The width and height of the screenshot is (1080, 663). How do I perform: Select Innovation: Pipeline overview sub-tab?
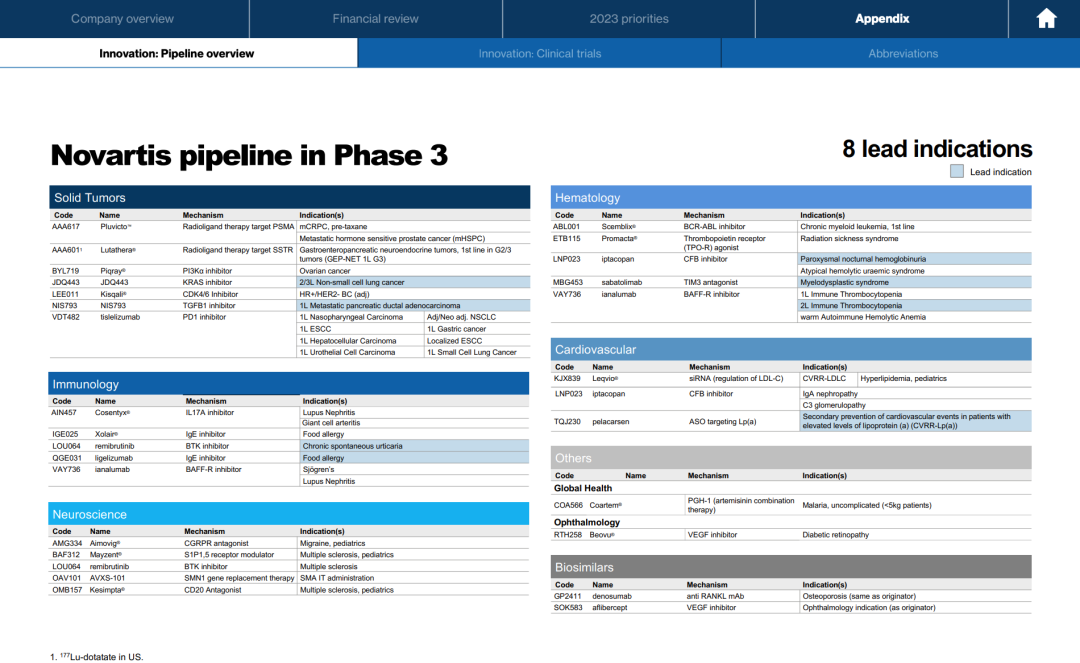pyautogui.click(x=177, y=53)
